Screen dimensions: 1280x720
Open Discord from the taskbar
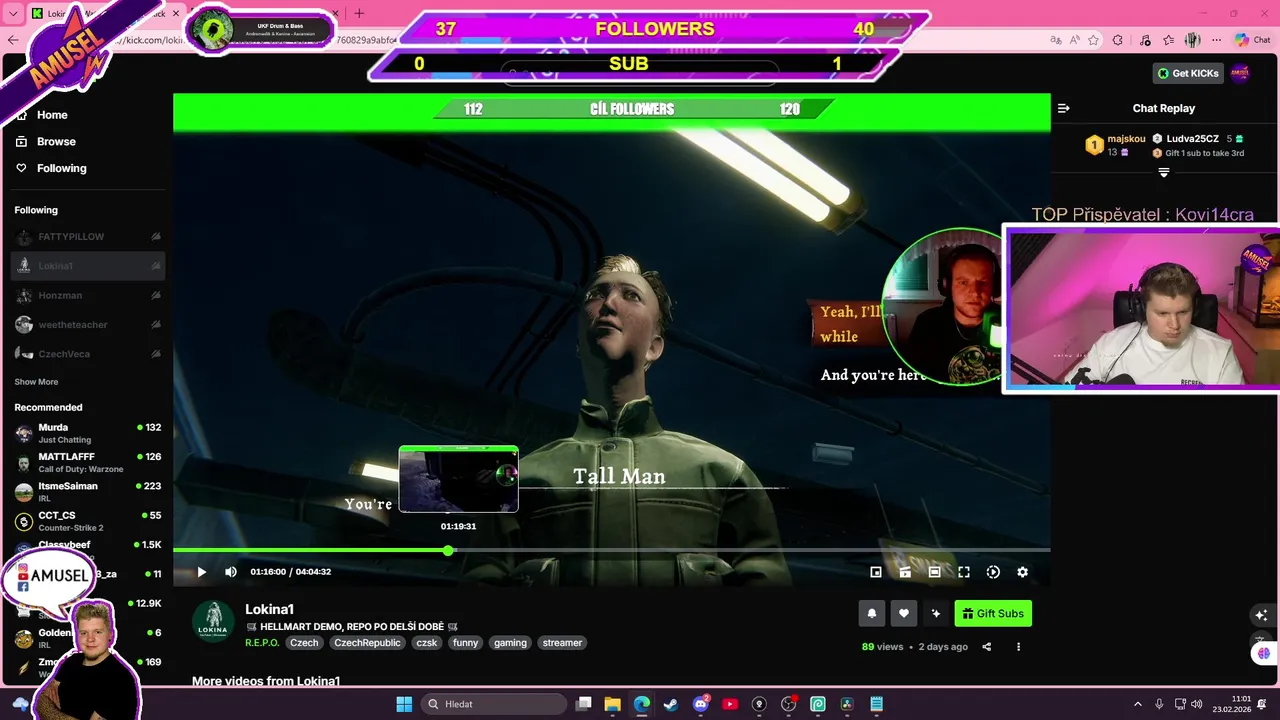pos(700,704)
